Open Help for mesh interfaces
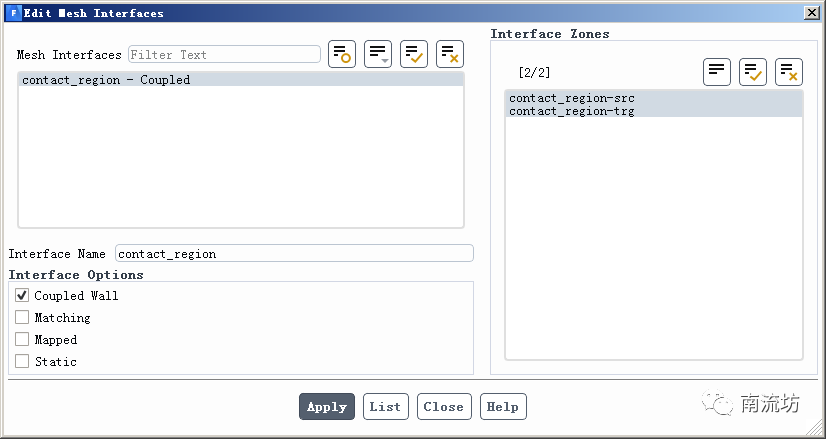The height and width of the screenshot is (439, 826). [503, 407]
